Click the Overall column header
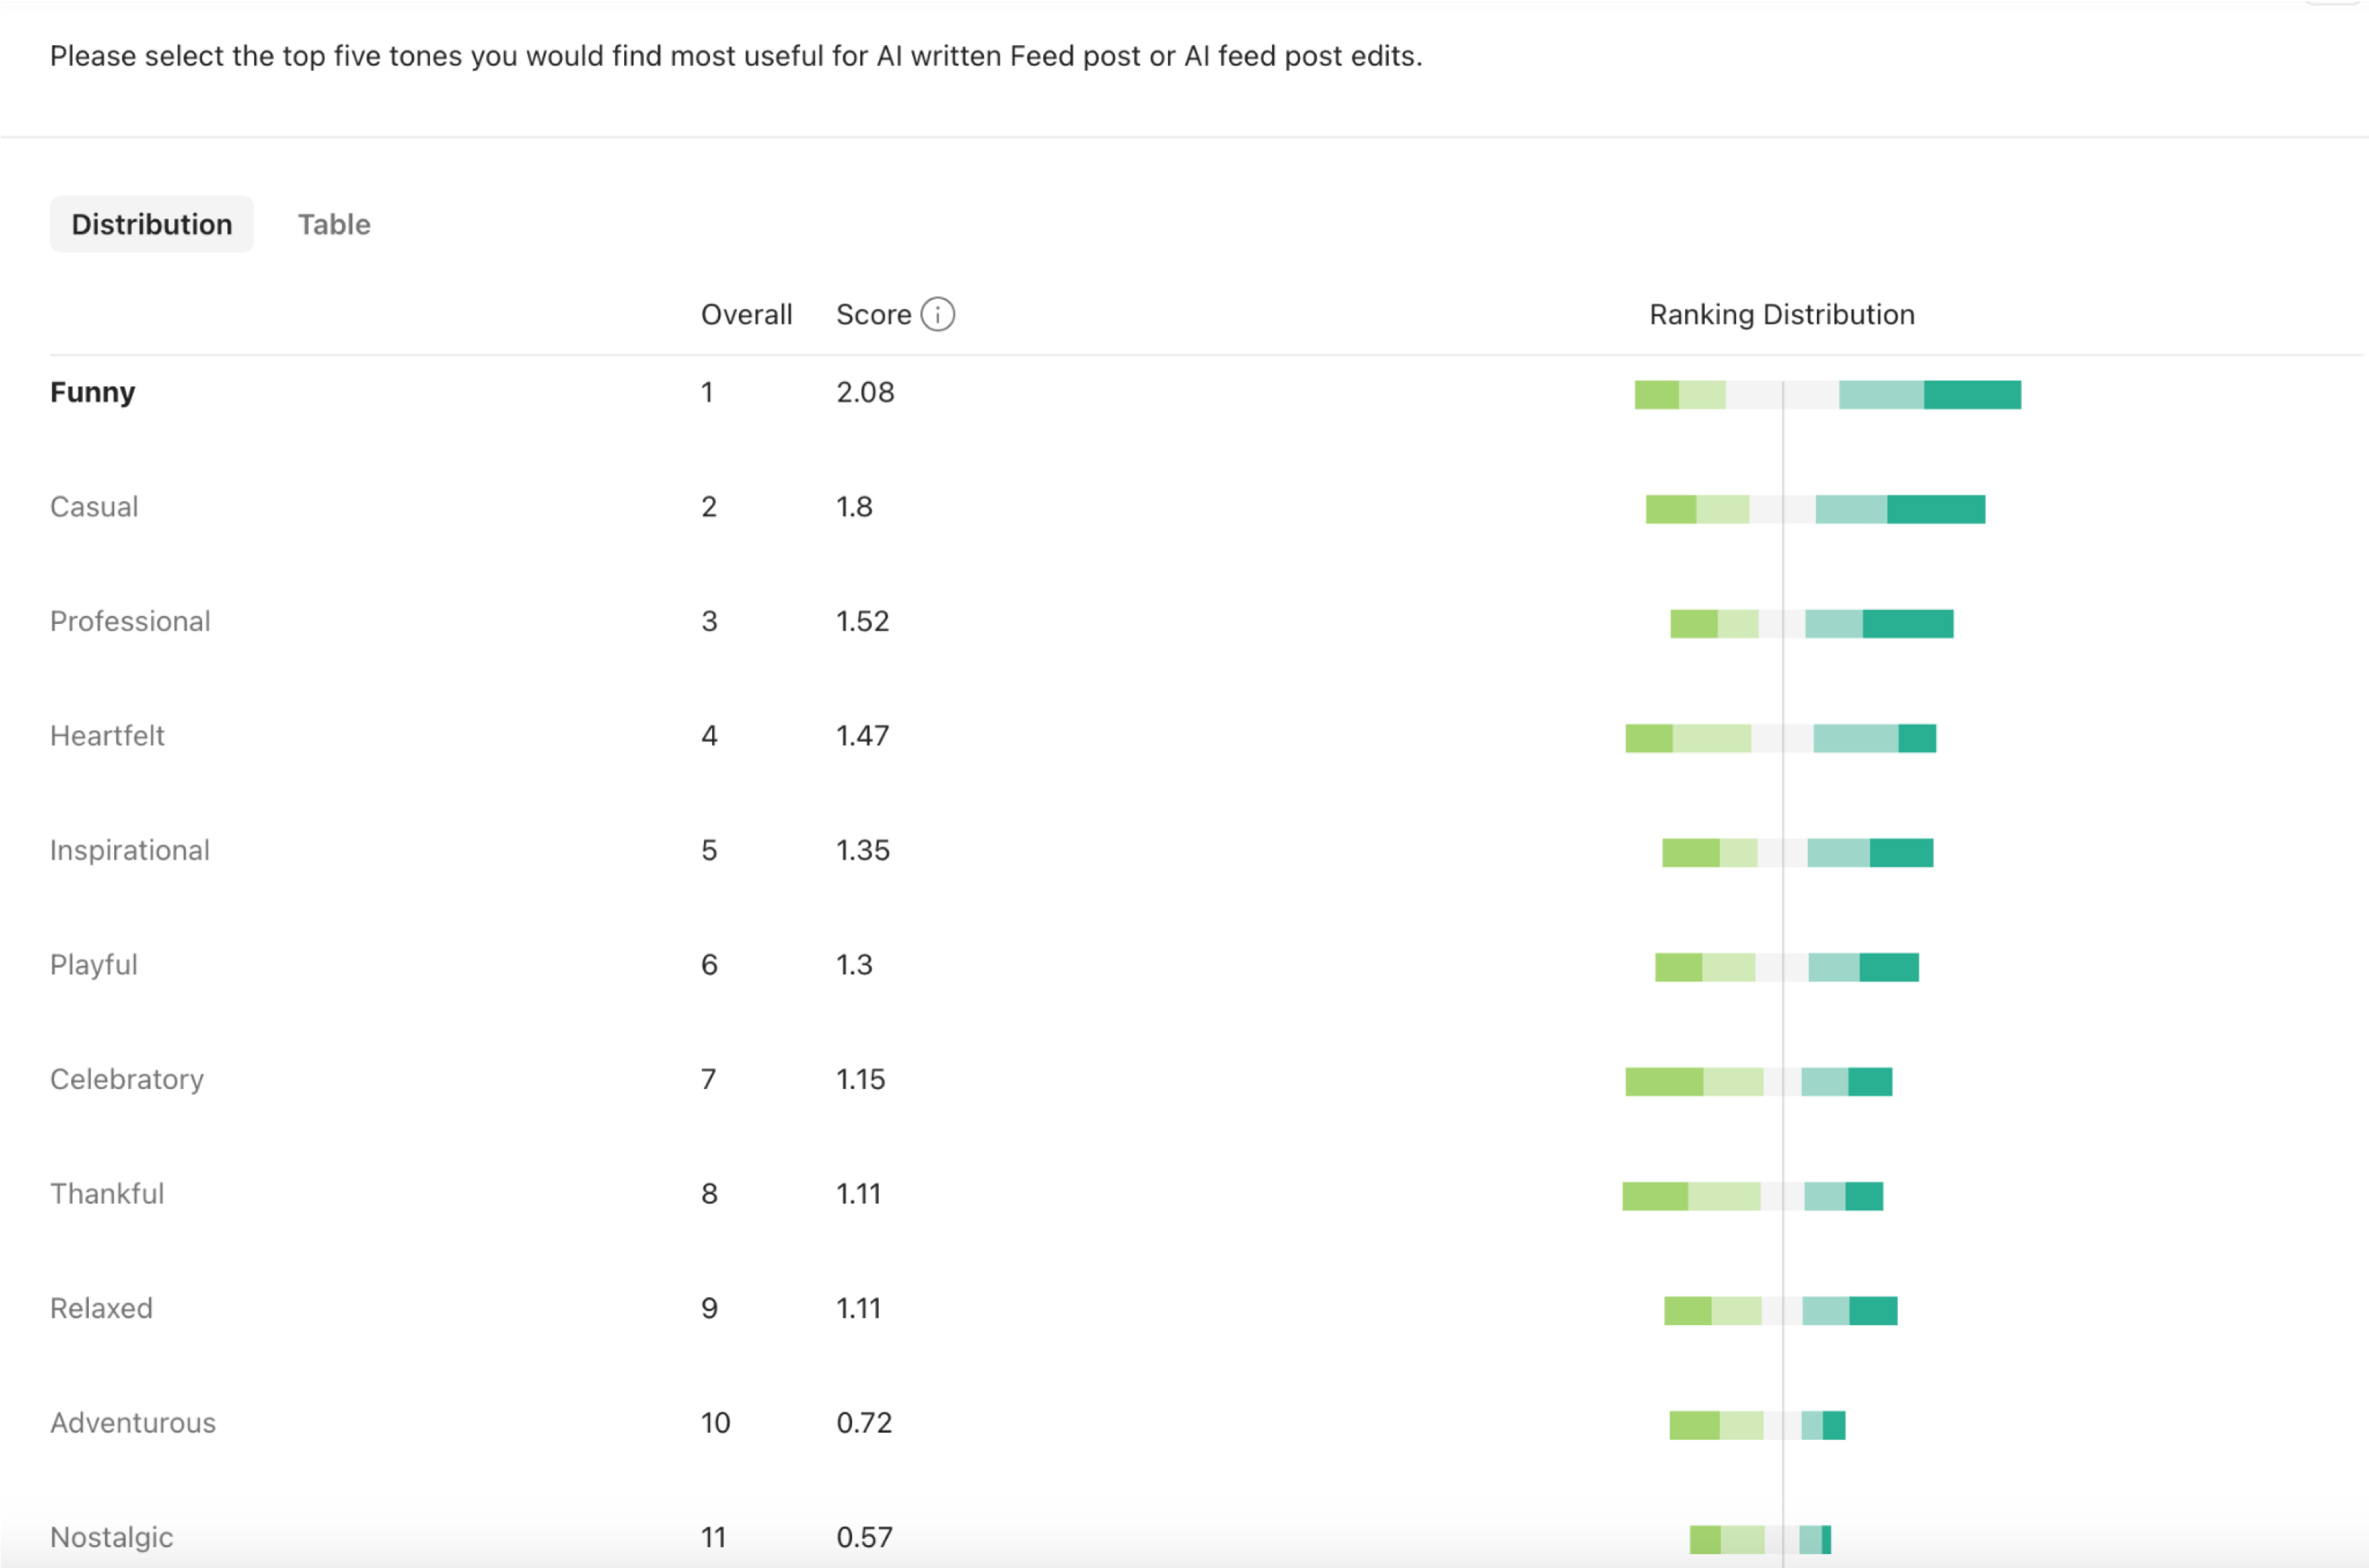Screen dimensions: 2369x1568 tap(746, 314)
